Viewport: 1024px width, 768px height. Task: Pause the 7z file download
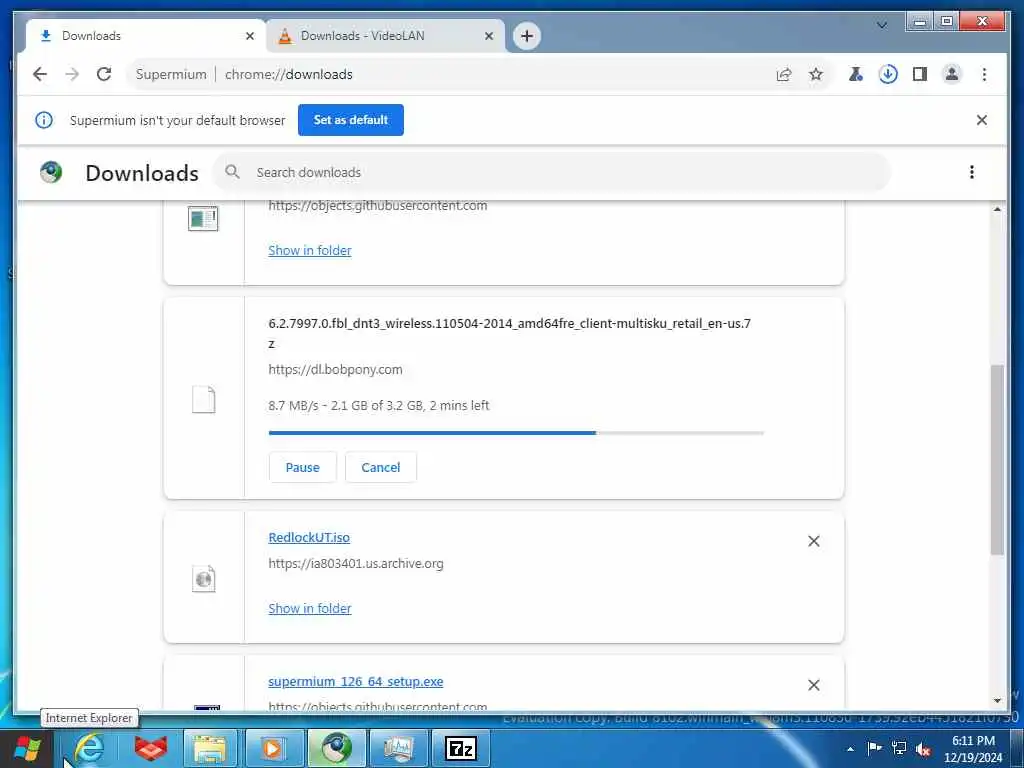coord(302,468)
